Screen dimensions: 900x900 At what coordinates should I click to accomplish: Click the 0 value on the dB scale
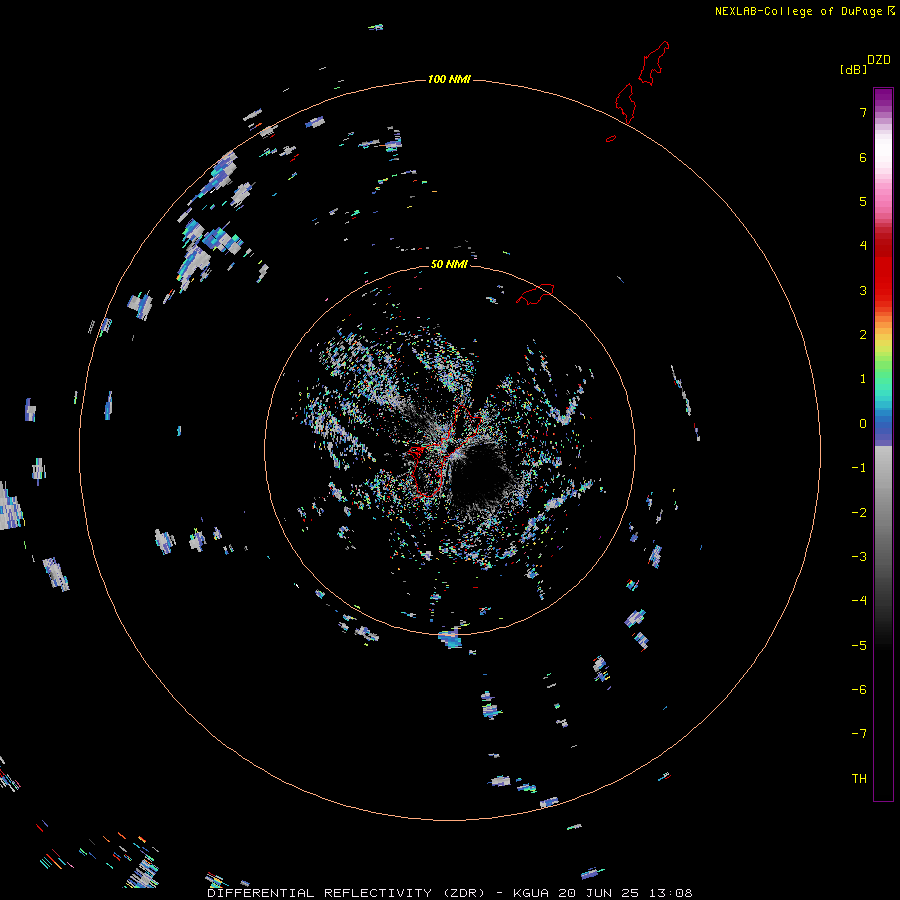pos(862,424)
